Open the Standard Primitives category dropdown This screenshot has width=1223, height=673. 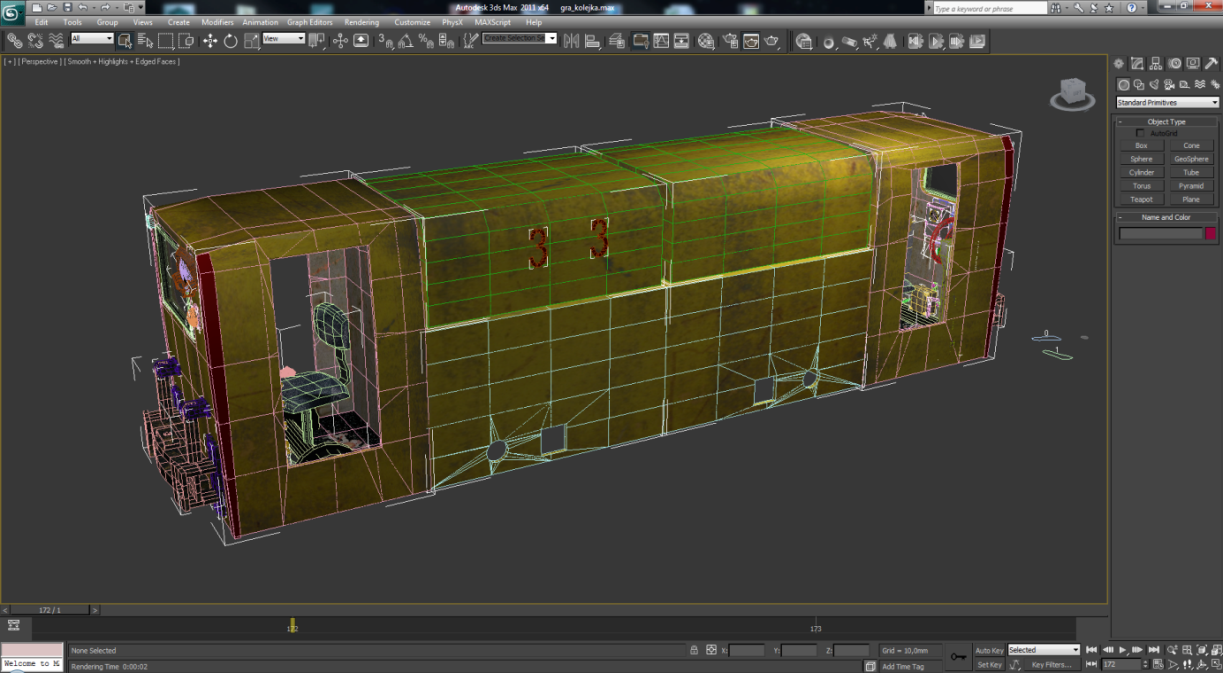[x=1168, y=102]
